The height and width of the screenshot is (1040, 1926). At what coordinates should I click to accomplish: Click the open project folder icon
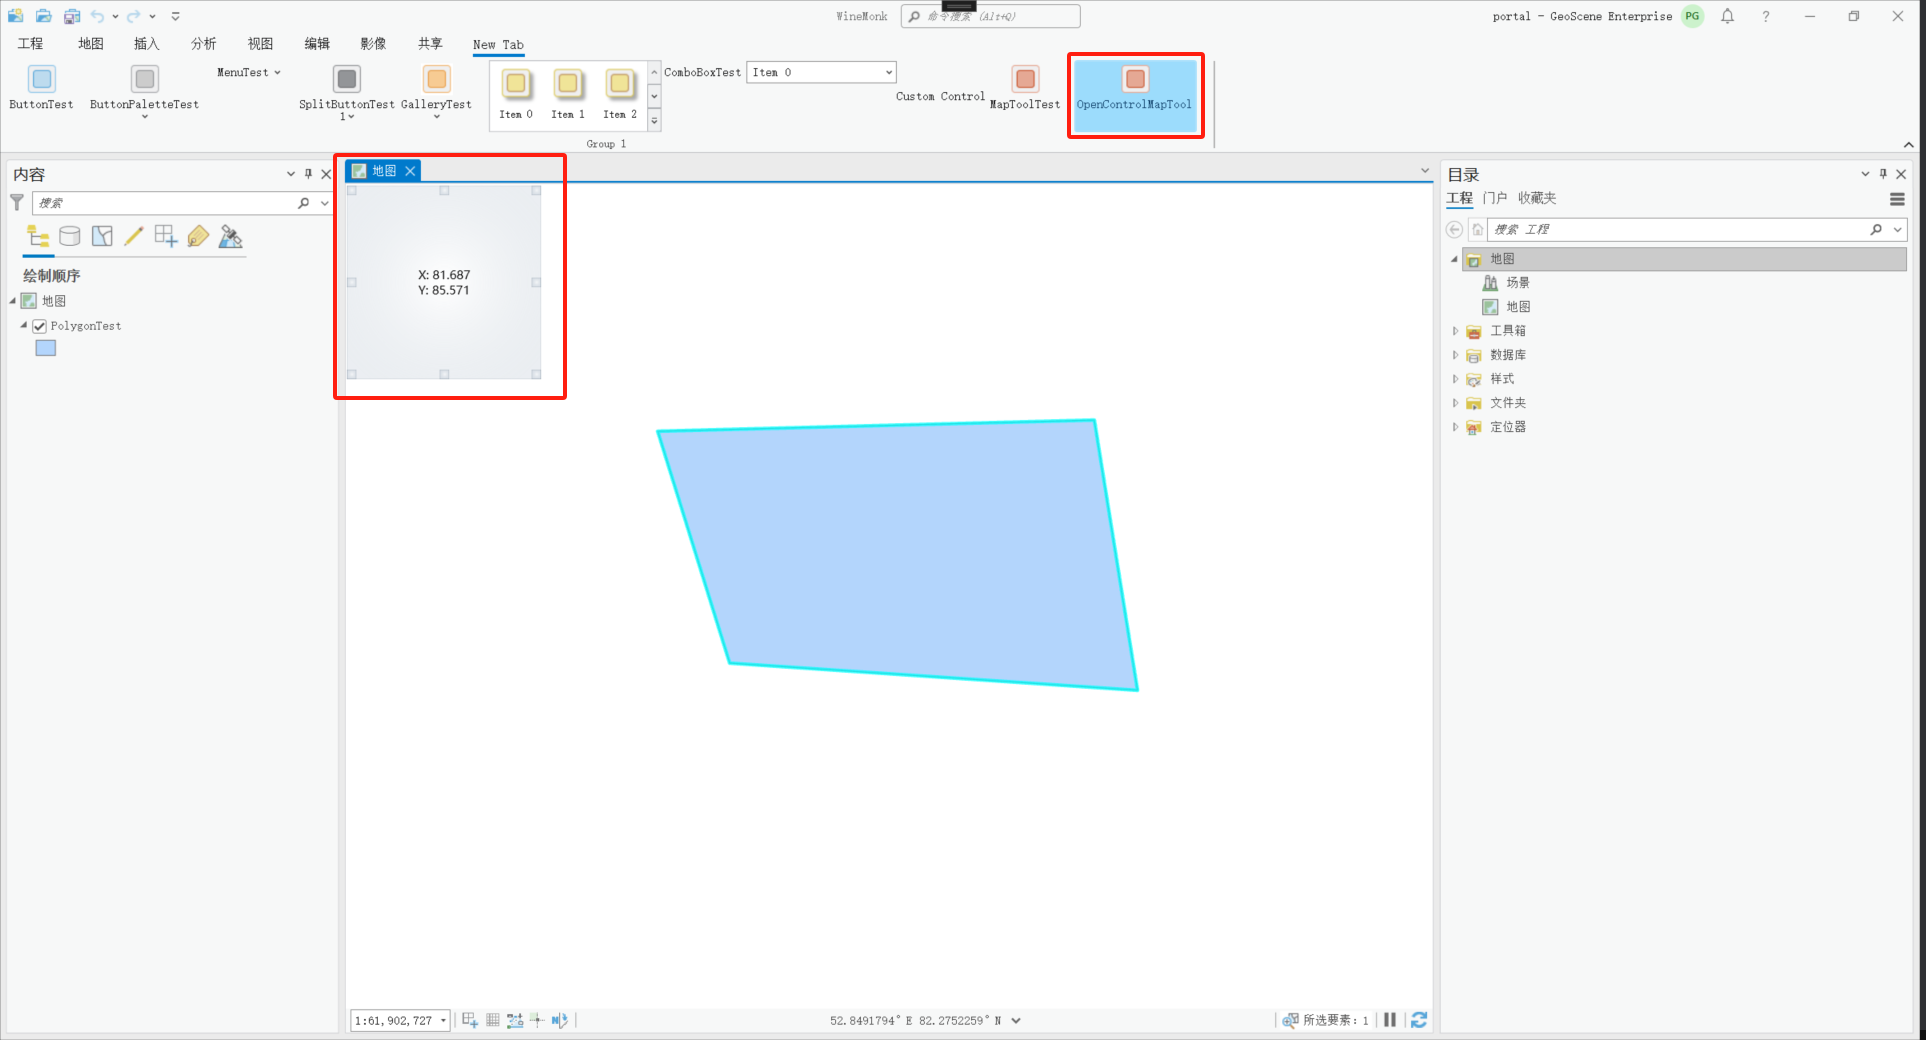click(44, 16)
